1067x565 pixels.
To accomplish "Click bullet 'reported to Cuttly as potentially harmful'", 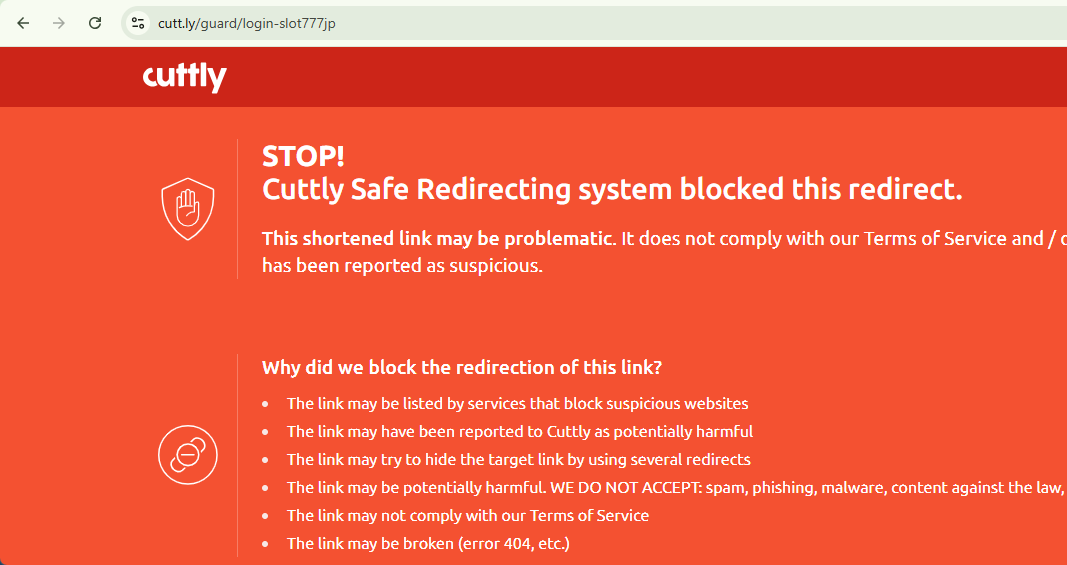I will [520, 432].
